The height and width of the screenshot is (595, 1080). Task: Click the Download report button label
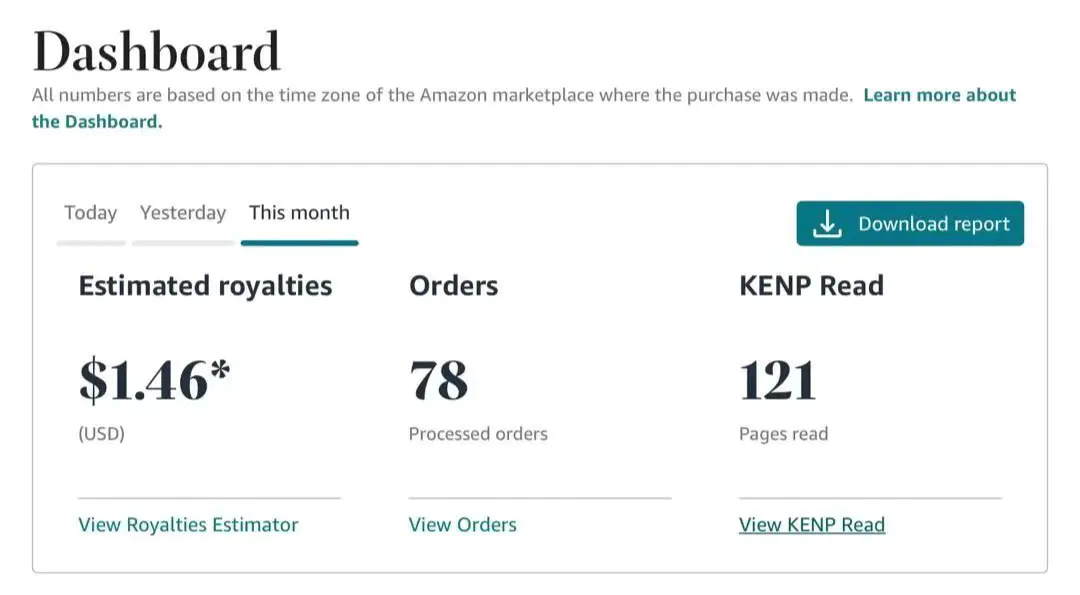[933, 224]
